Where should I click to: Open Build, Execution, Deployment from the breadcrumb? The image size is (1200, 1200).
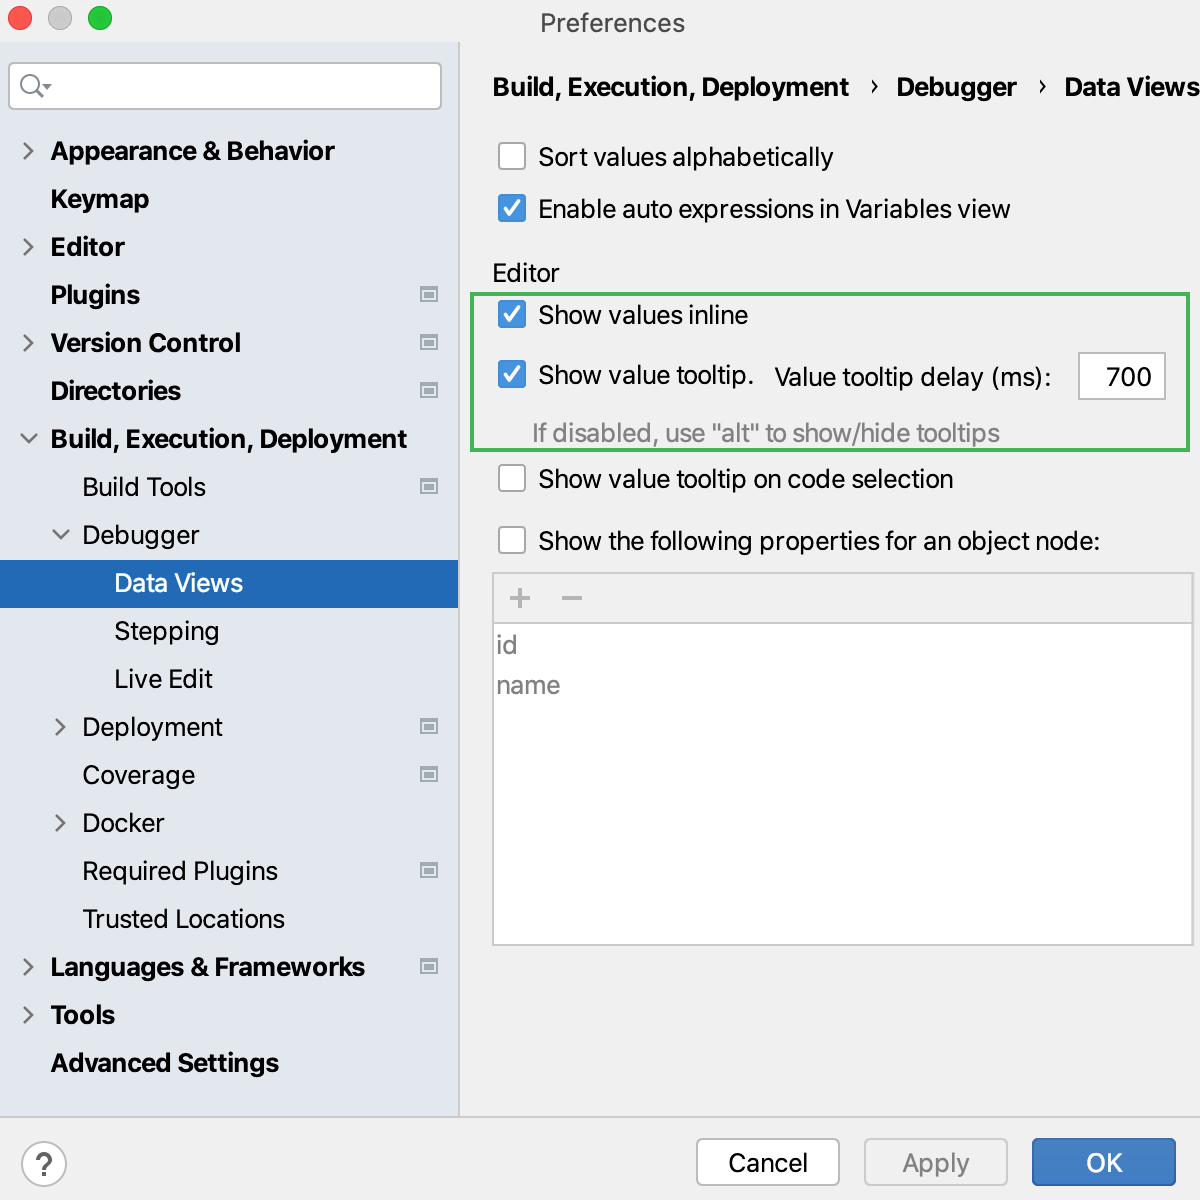670,87
